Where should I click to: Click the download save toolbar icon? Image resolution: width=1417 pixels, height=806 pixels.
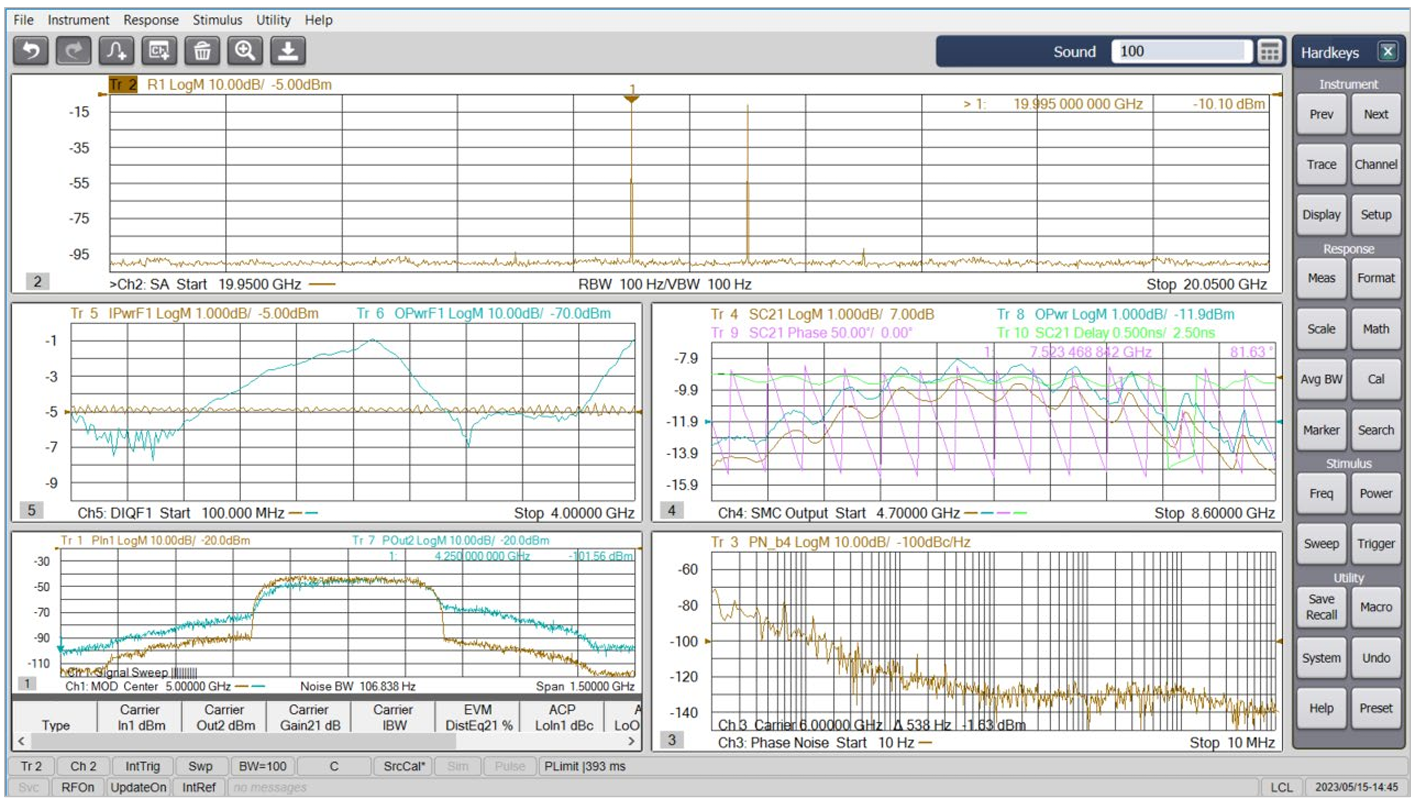[288, 51]
